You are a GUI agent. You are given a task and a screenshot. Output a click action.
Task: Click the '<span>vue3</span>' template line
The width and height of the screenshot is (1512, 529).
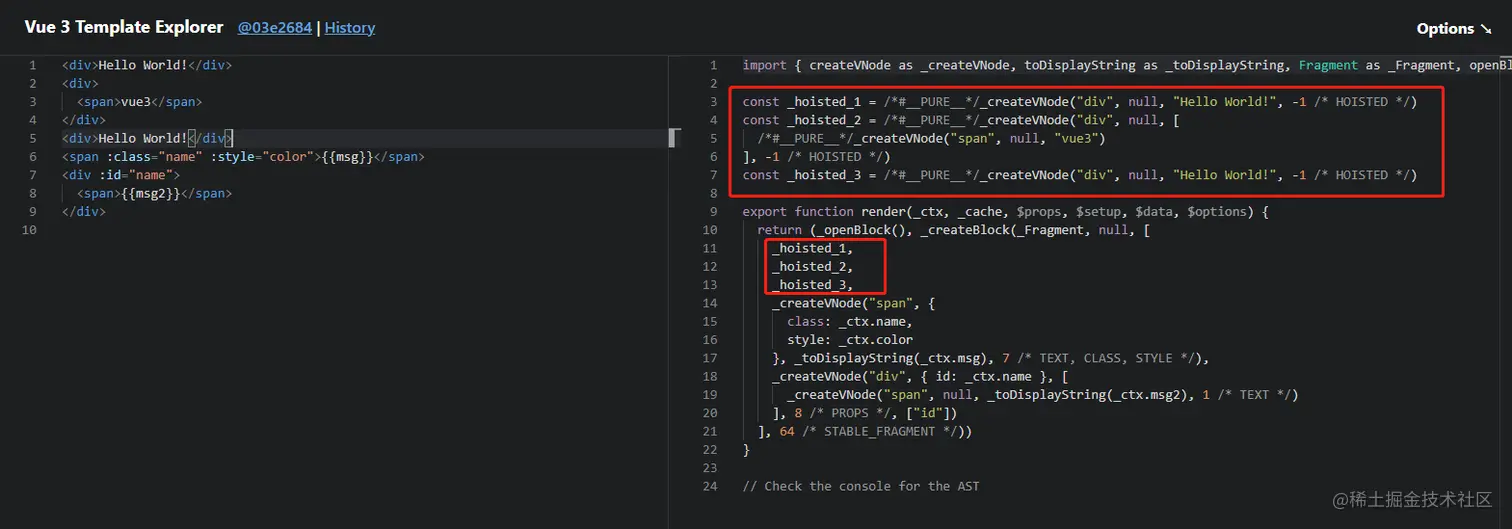click(x=140, y=101)
